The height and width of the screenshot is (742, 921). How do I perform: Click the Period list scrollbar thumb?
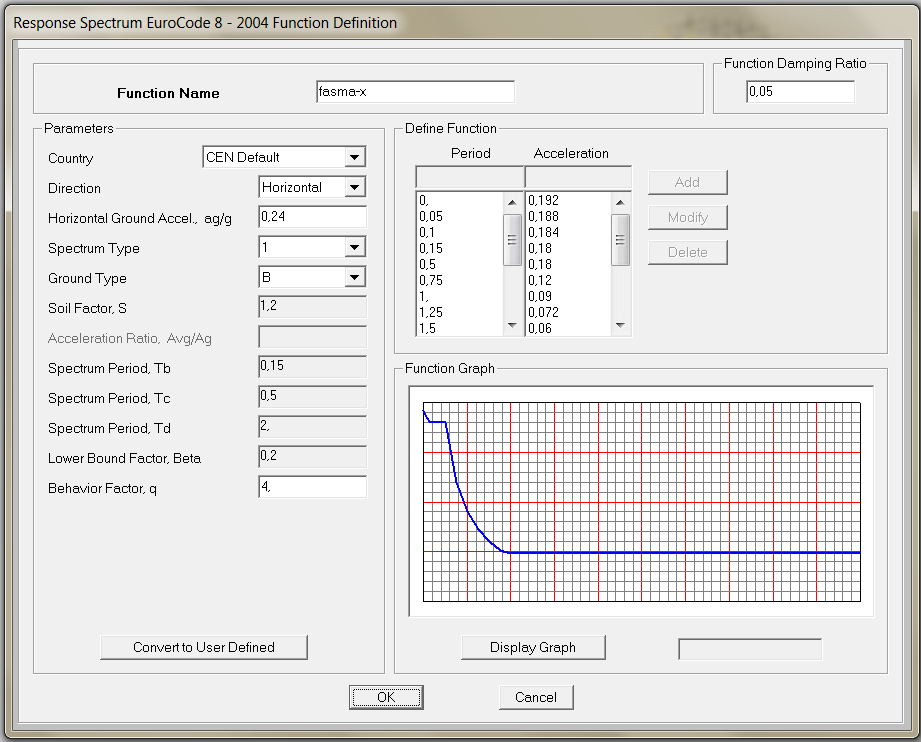coord(512,240)
